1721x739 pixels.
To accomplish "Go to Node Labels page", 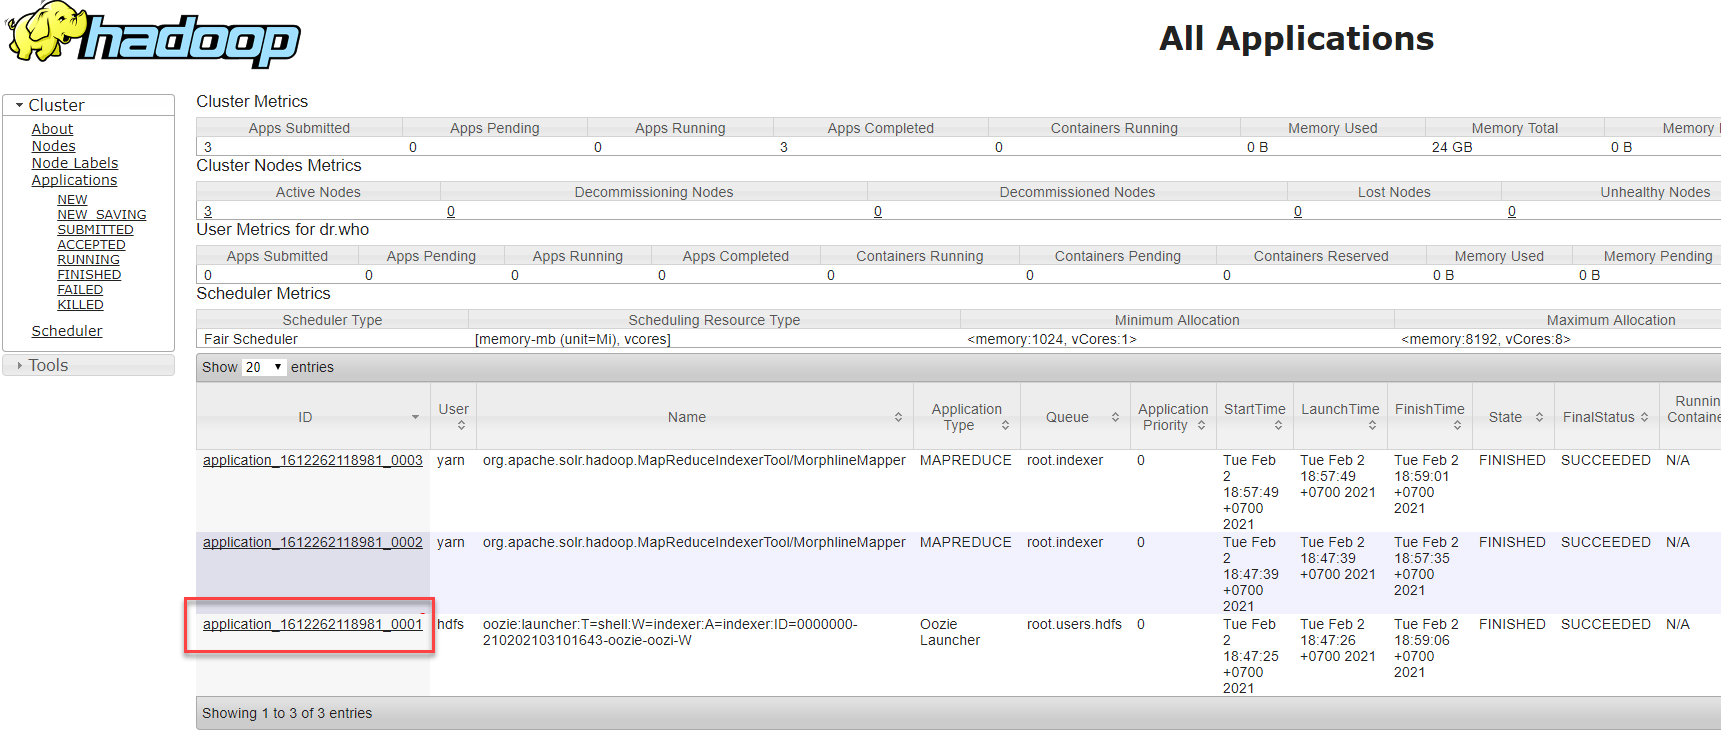I will click(75, 163).
